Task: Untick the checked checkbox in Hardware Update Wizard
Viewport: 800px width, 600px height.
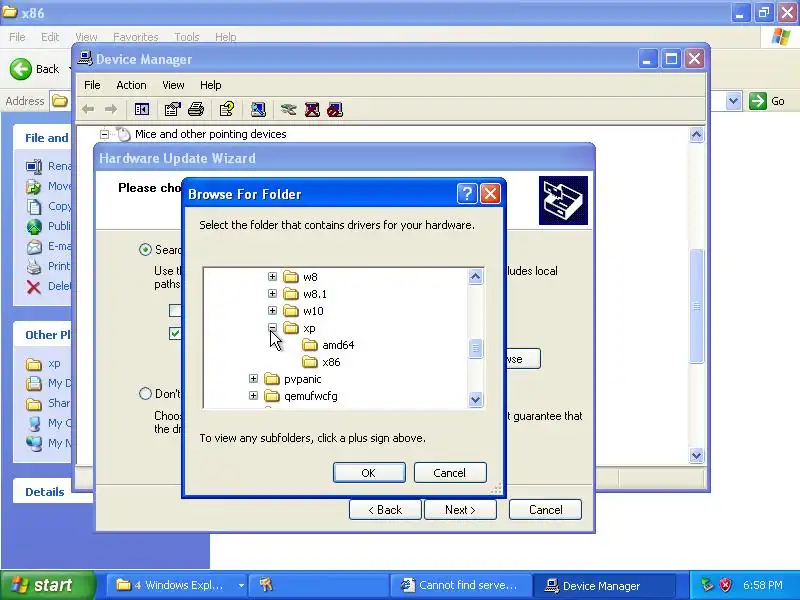Action: pyautogui.click(x=175, y=334)
